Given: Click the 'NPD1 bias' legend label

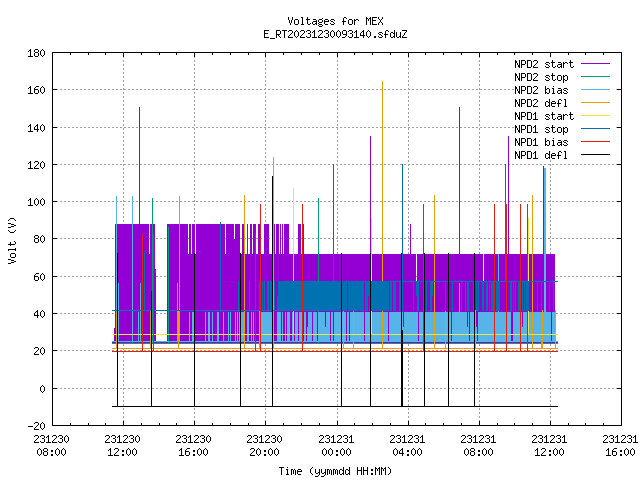Looking at the screenshot, I should click(541, 142).
